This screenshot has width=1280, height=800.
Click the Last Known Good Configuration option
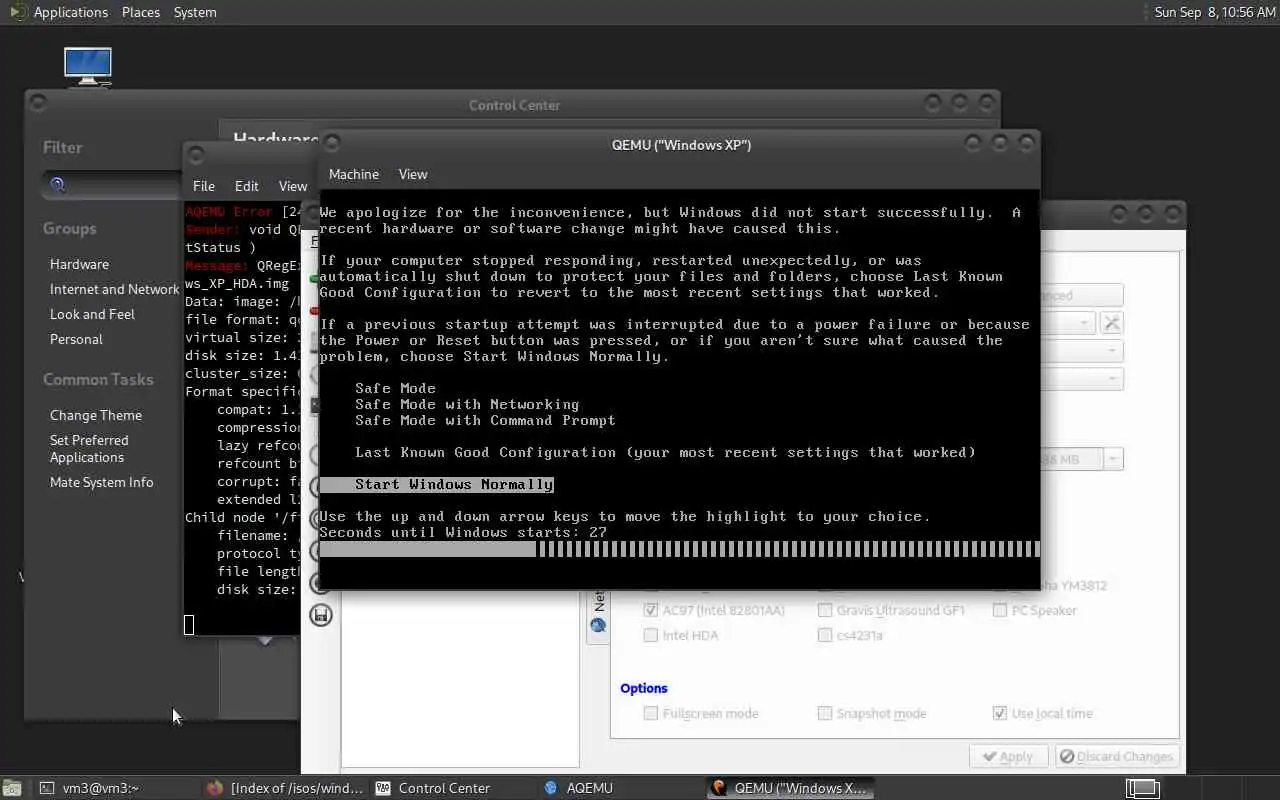[665, 452]
